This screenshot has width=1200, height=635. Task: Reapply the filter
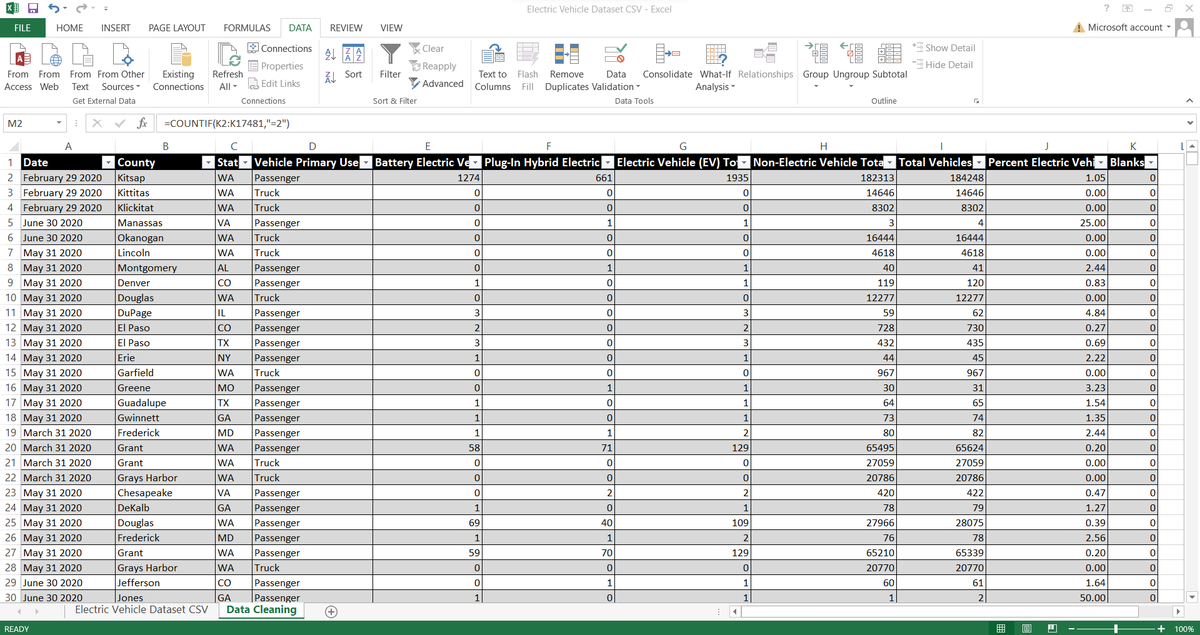(x=433, y=66)
